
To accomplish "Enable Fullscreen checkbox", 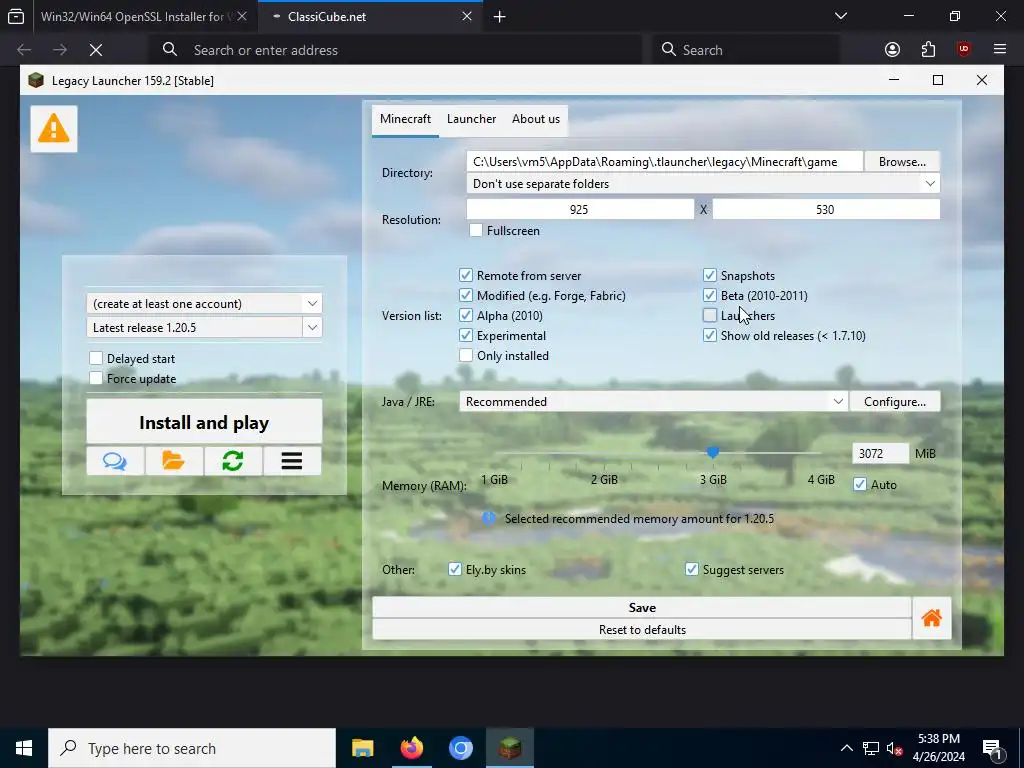I will pos(475,231).
